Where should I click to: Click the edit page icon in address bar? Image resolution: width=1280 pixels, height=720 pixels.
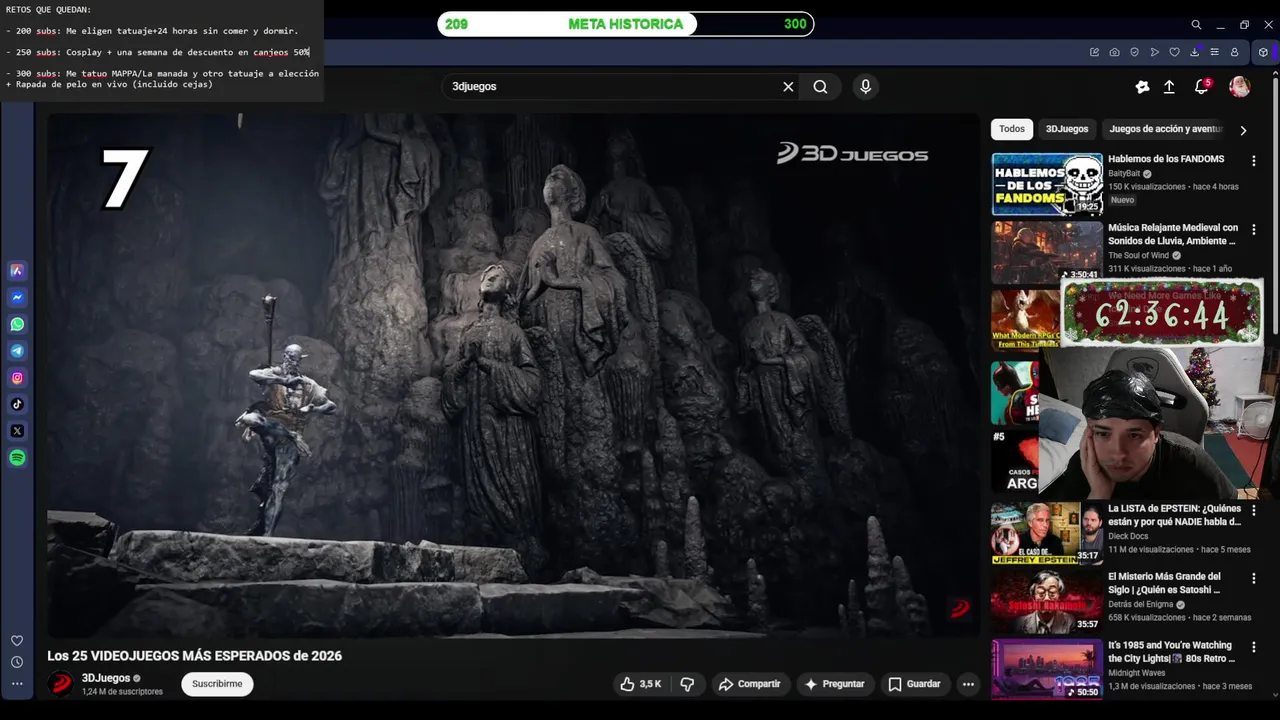[1094, 52]
